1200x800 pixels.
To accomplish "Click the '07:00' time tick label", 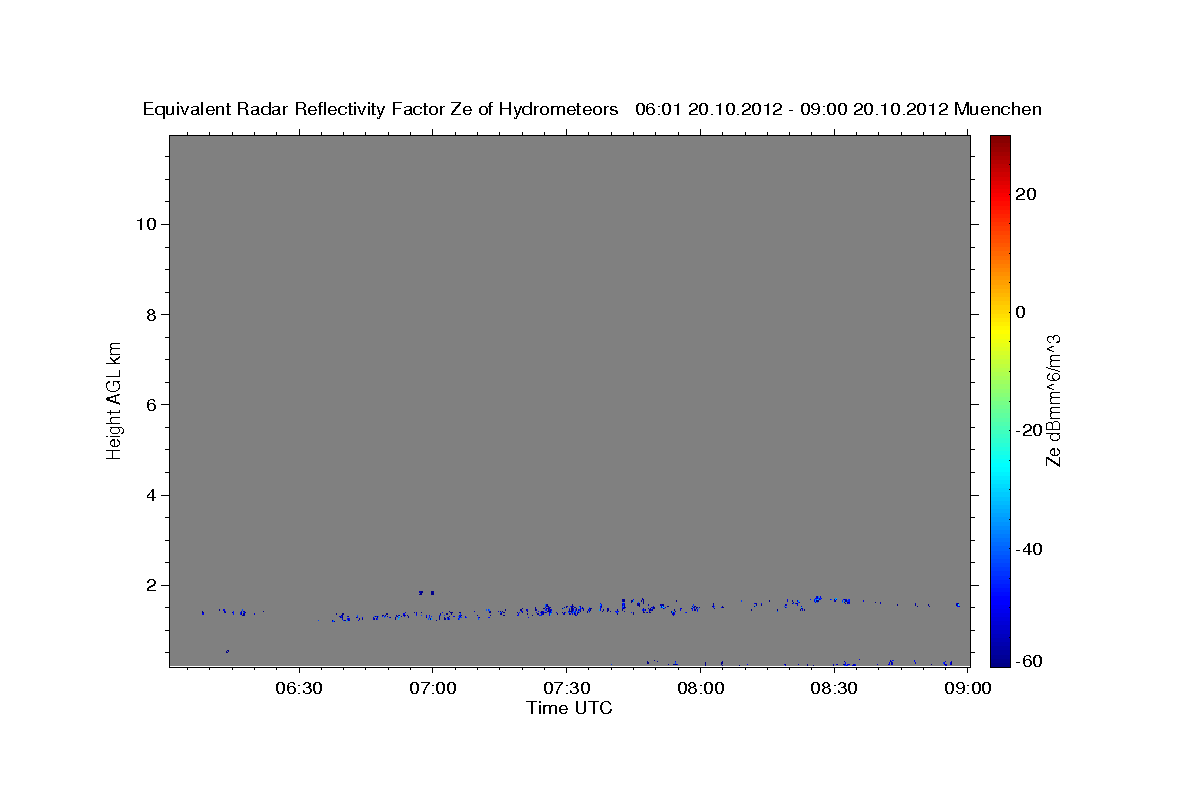I will tap(433, 689).
